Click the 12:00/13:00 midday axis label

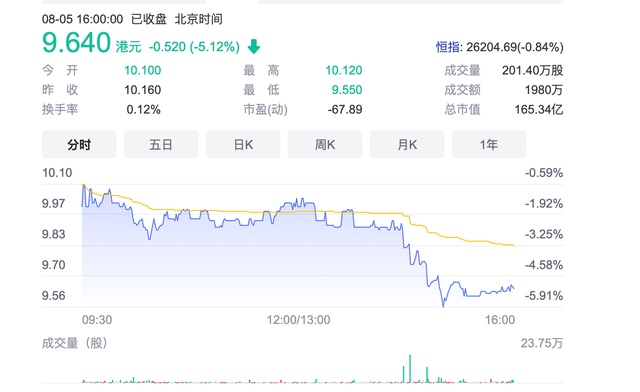(298, 320)
